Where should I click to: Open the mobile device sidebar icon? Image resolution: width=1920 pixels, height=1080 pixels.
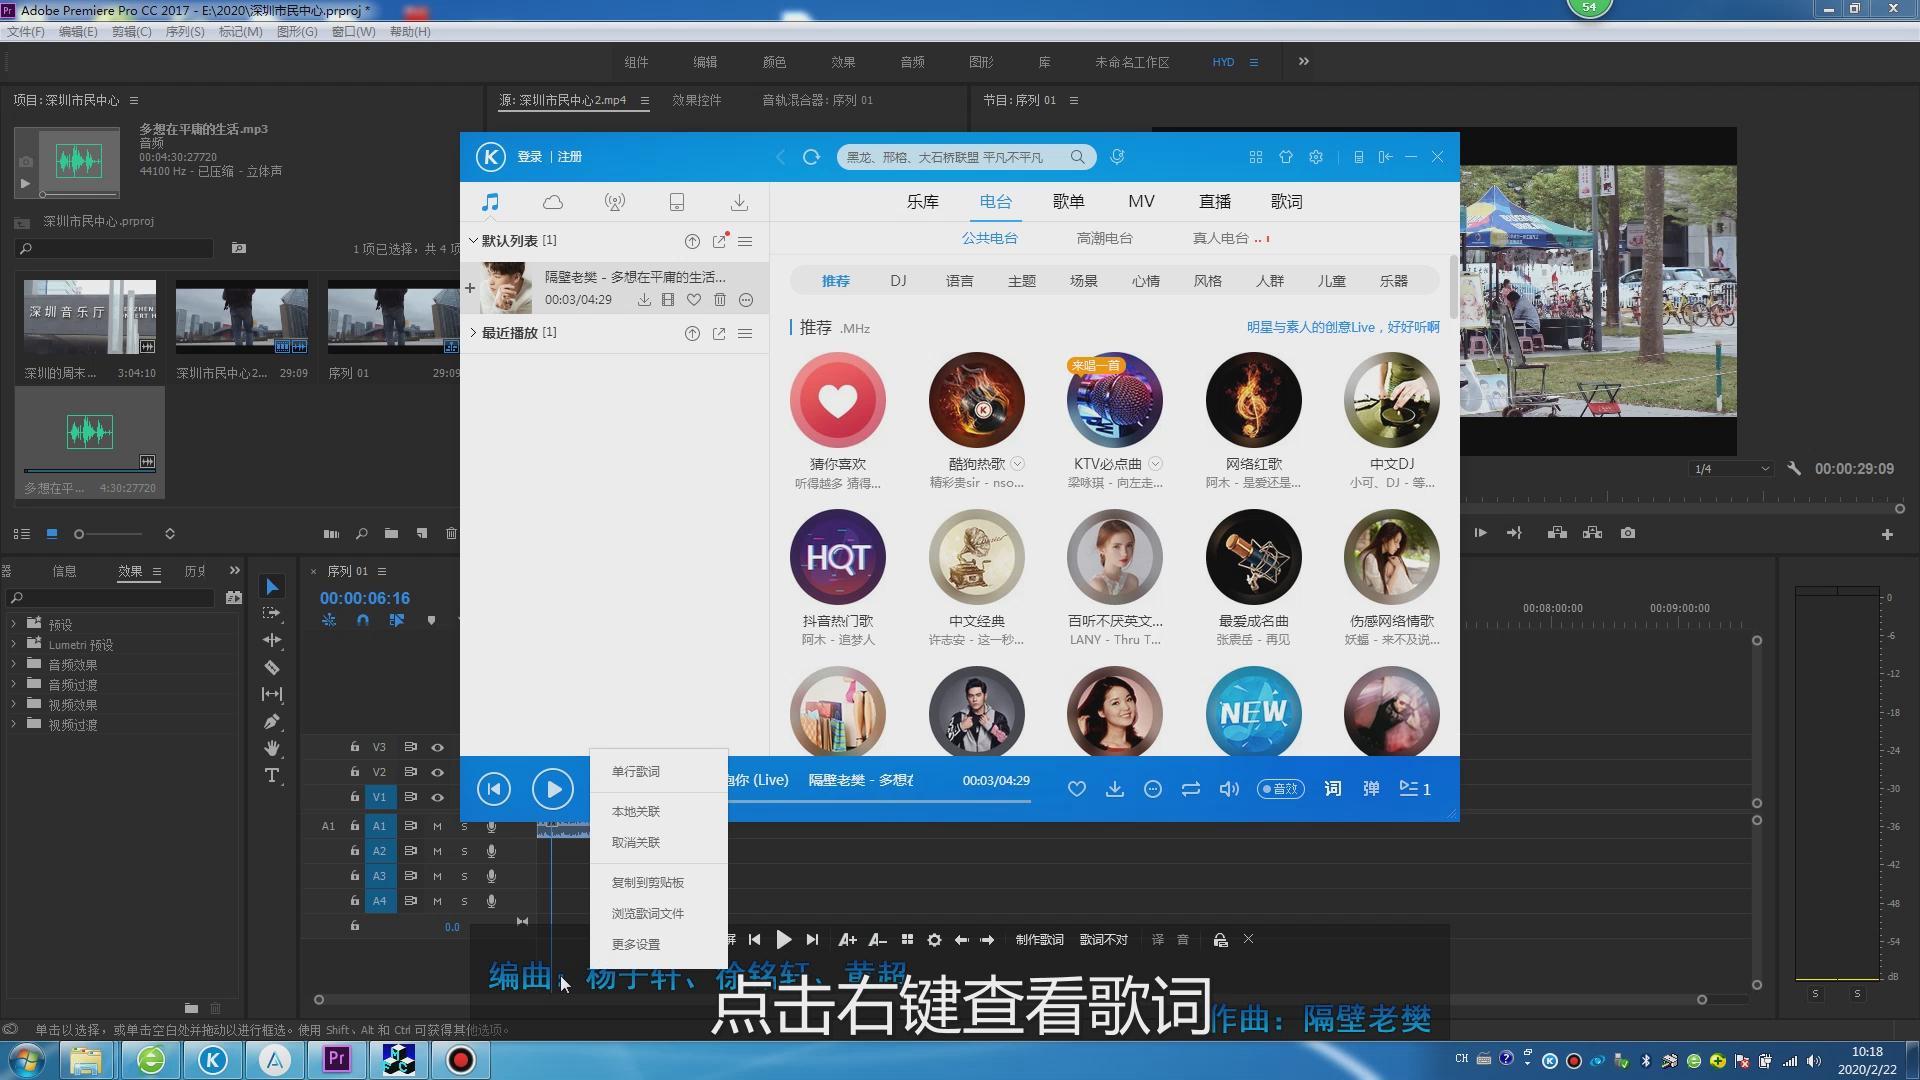(x=677, y=202)
